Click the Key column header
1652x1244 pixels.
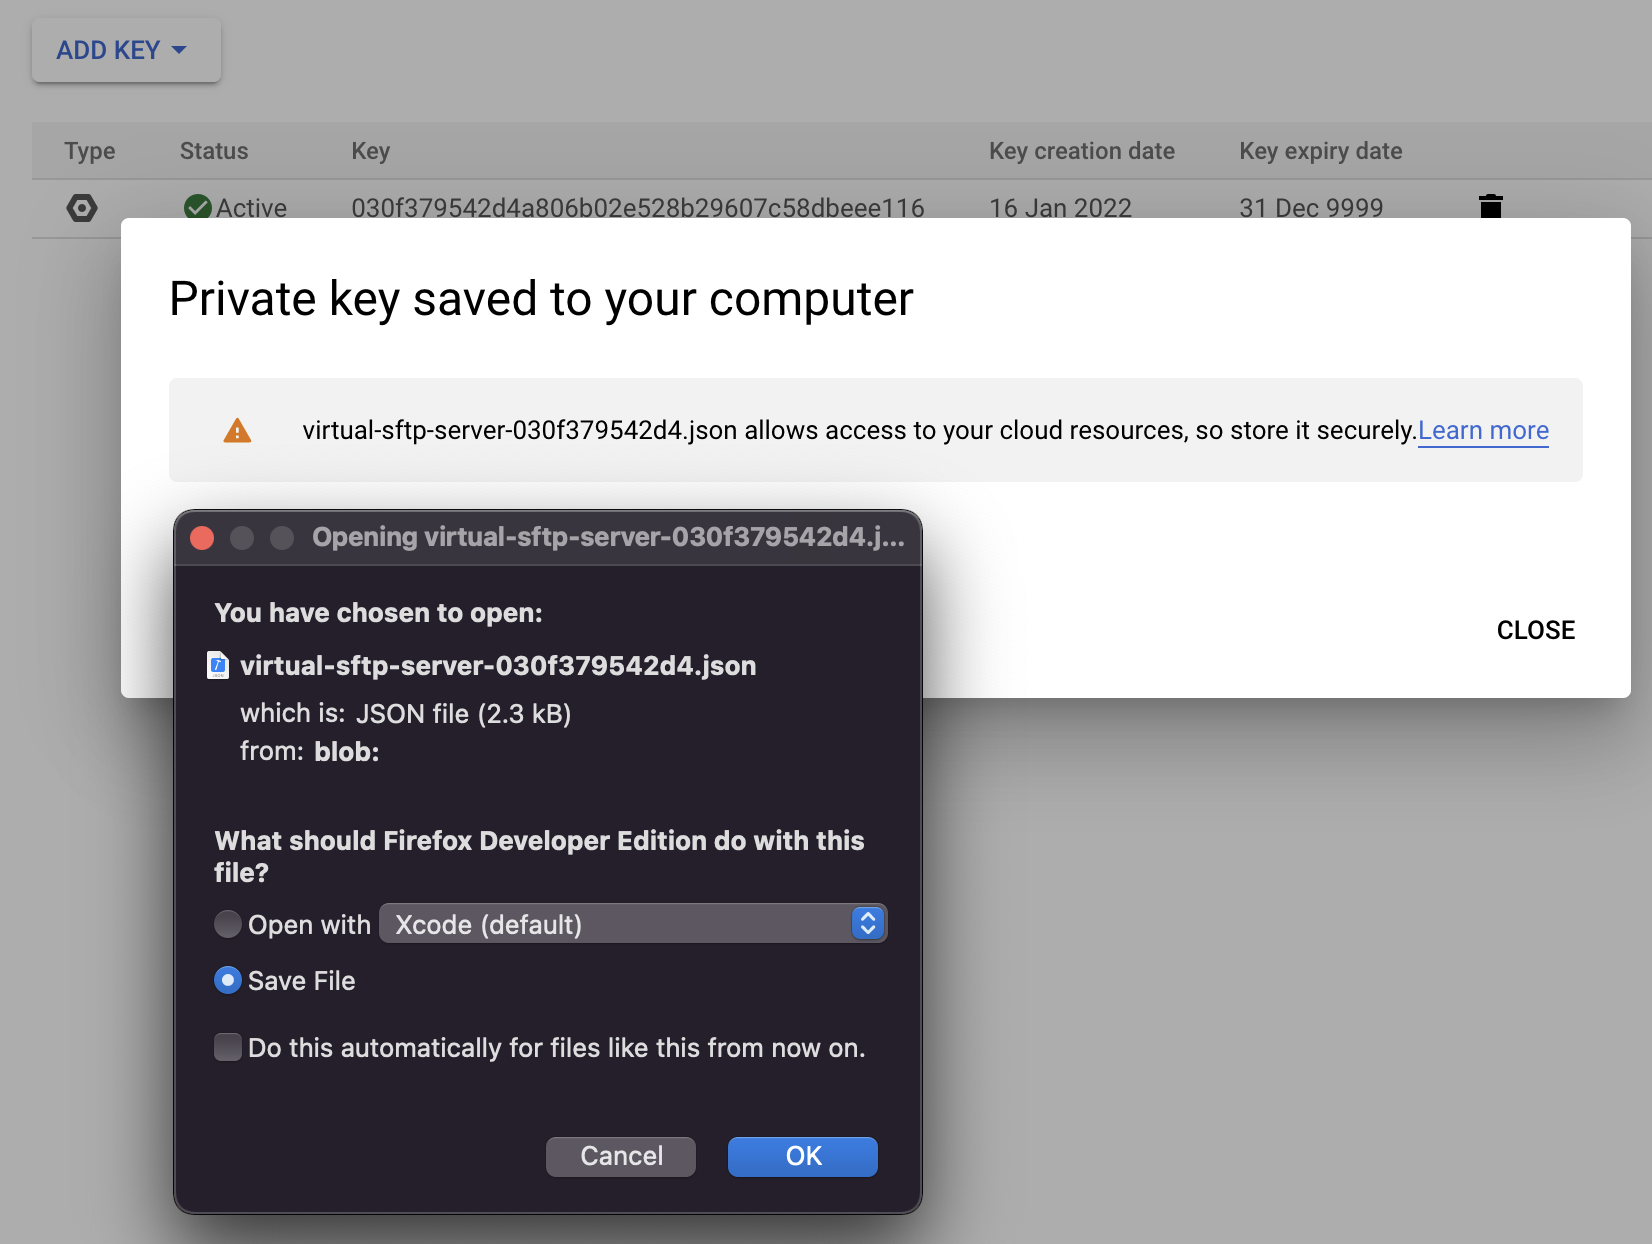point(370,151)
